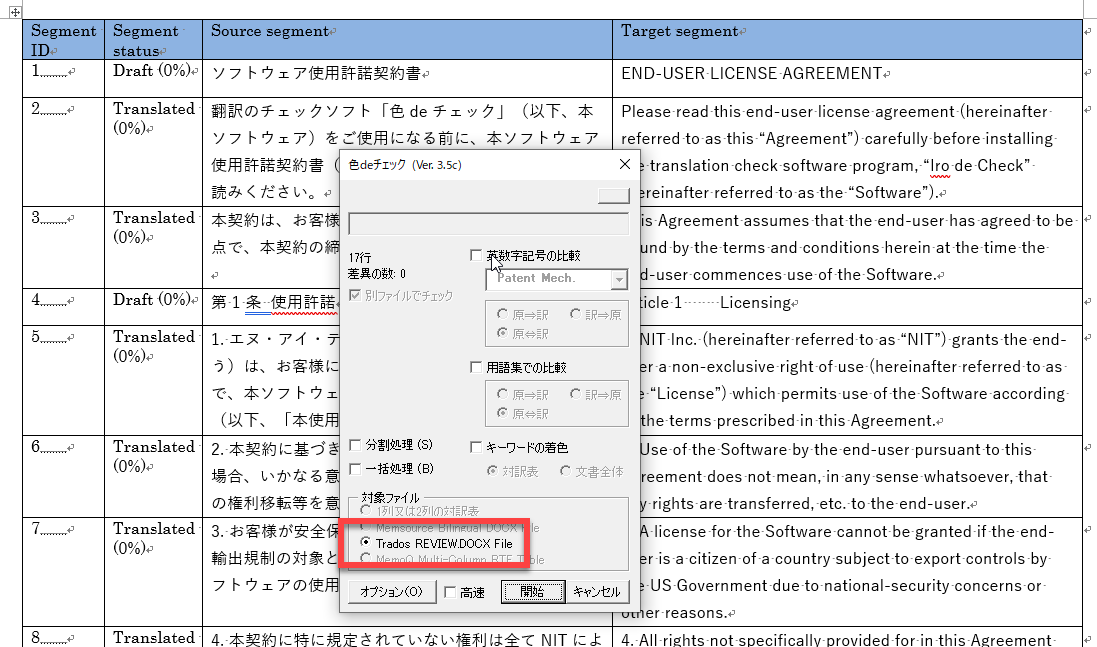1097x647 pixels.
Task: Select the 対訳表 radio button
Action: (x=493, y=471)
